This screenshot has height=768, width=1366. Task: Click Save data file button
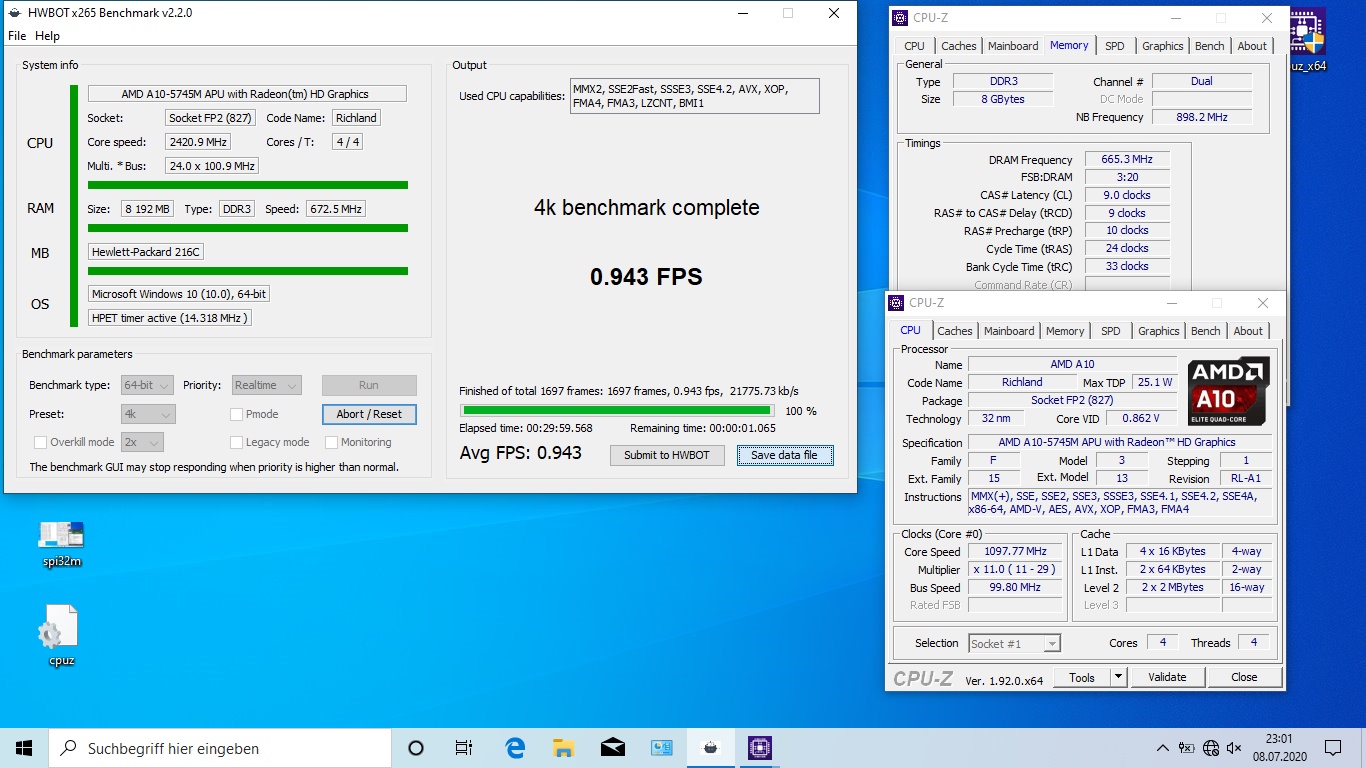(785, 455)
